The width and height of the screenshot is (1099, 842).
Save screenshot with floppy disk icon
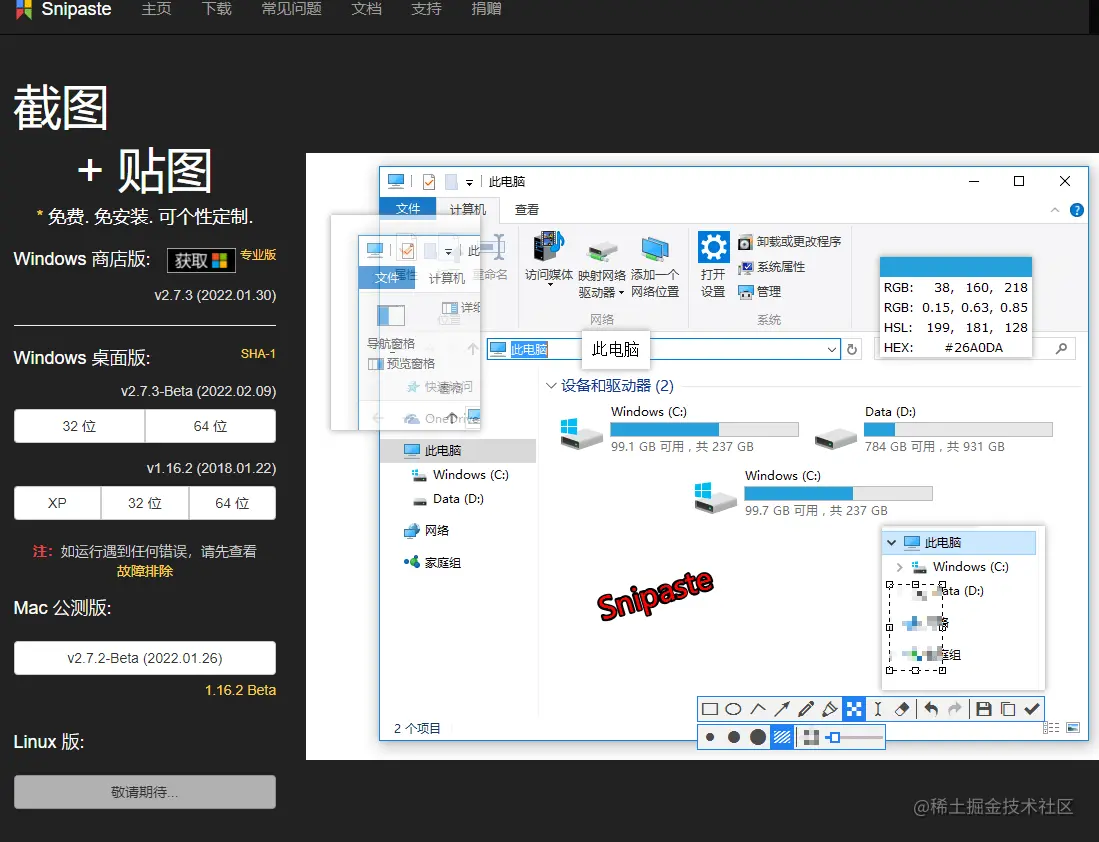point(984,709)
